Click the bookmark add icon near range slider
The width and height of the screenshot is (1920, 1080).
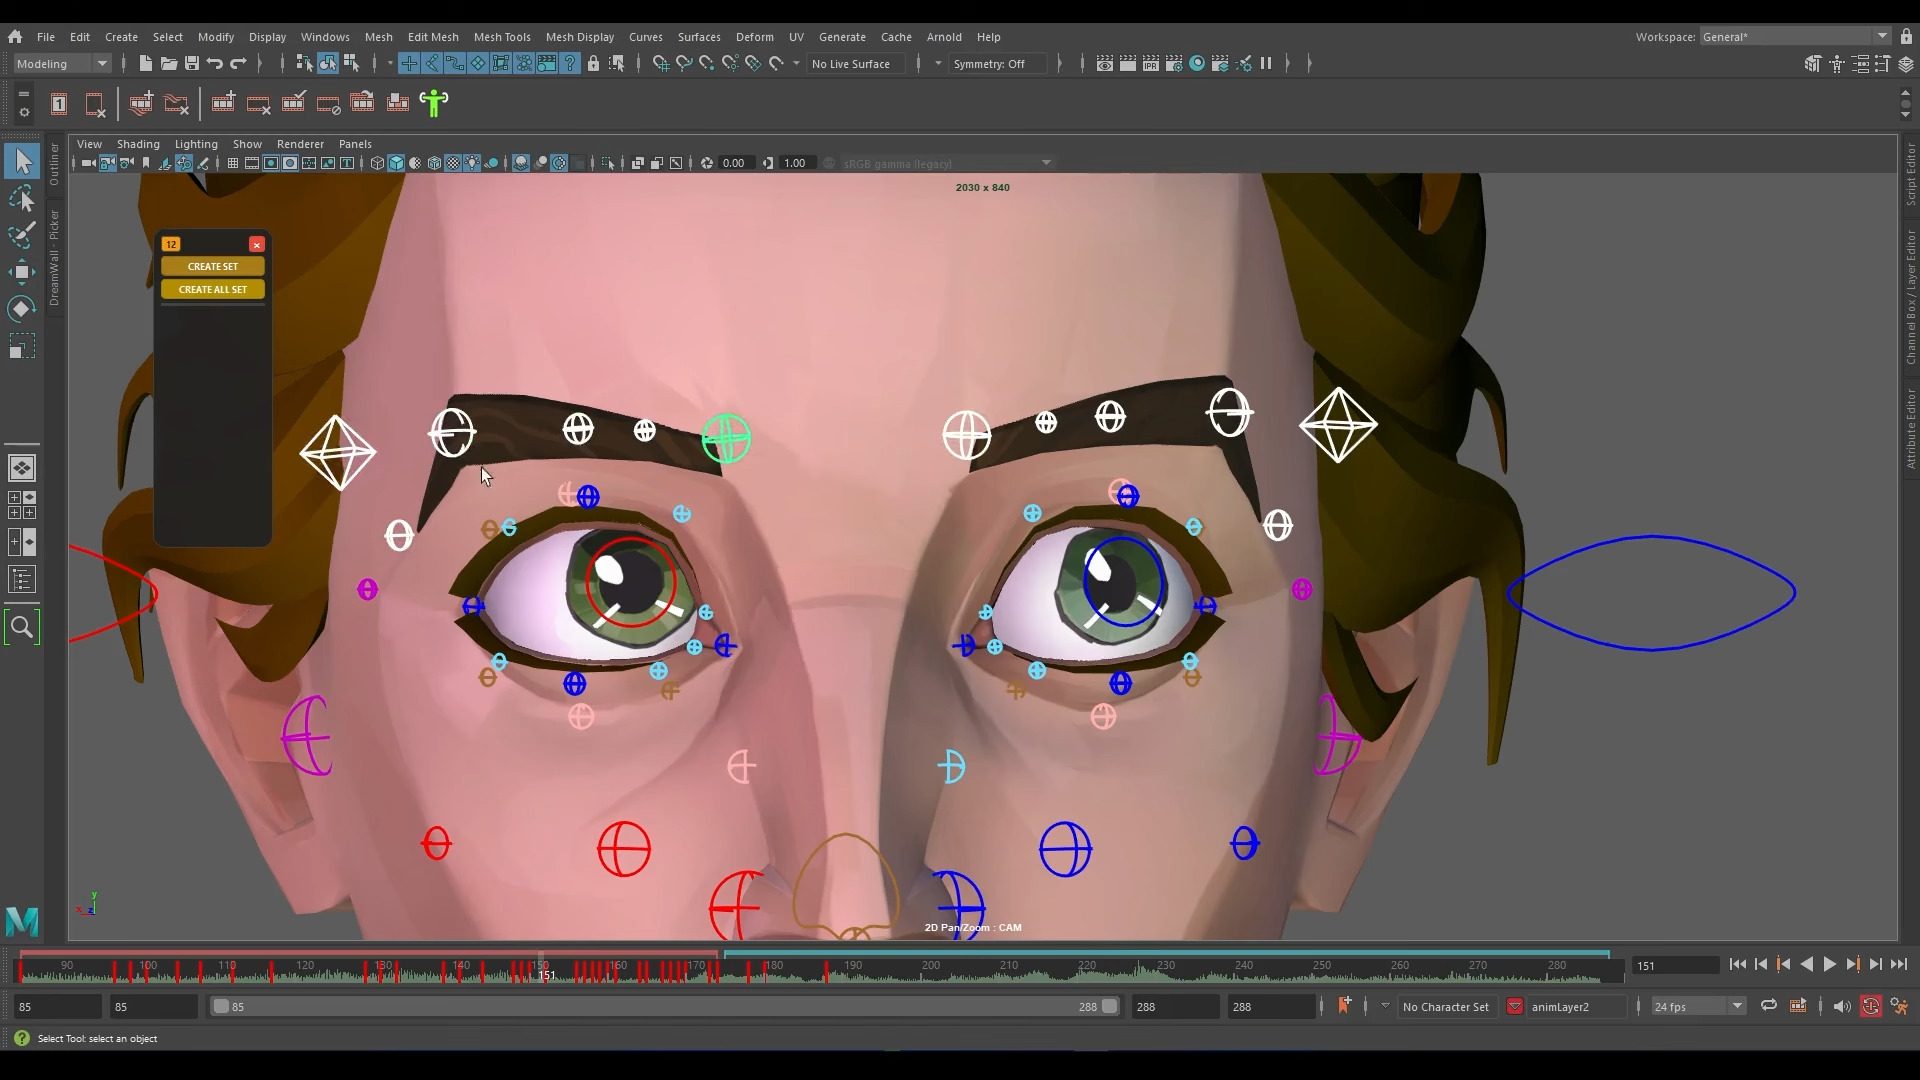pos(1344,1005)
